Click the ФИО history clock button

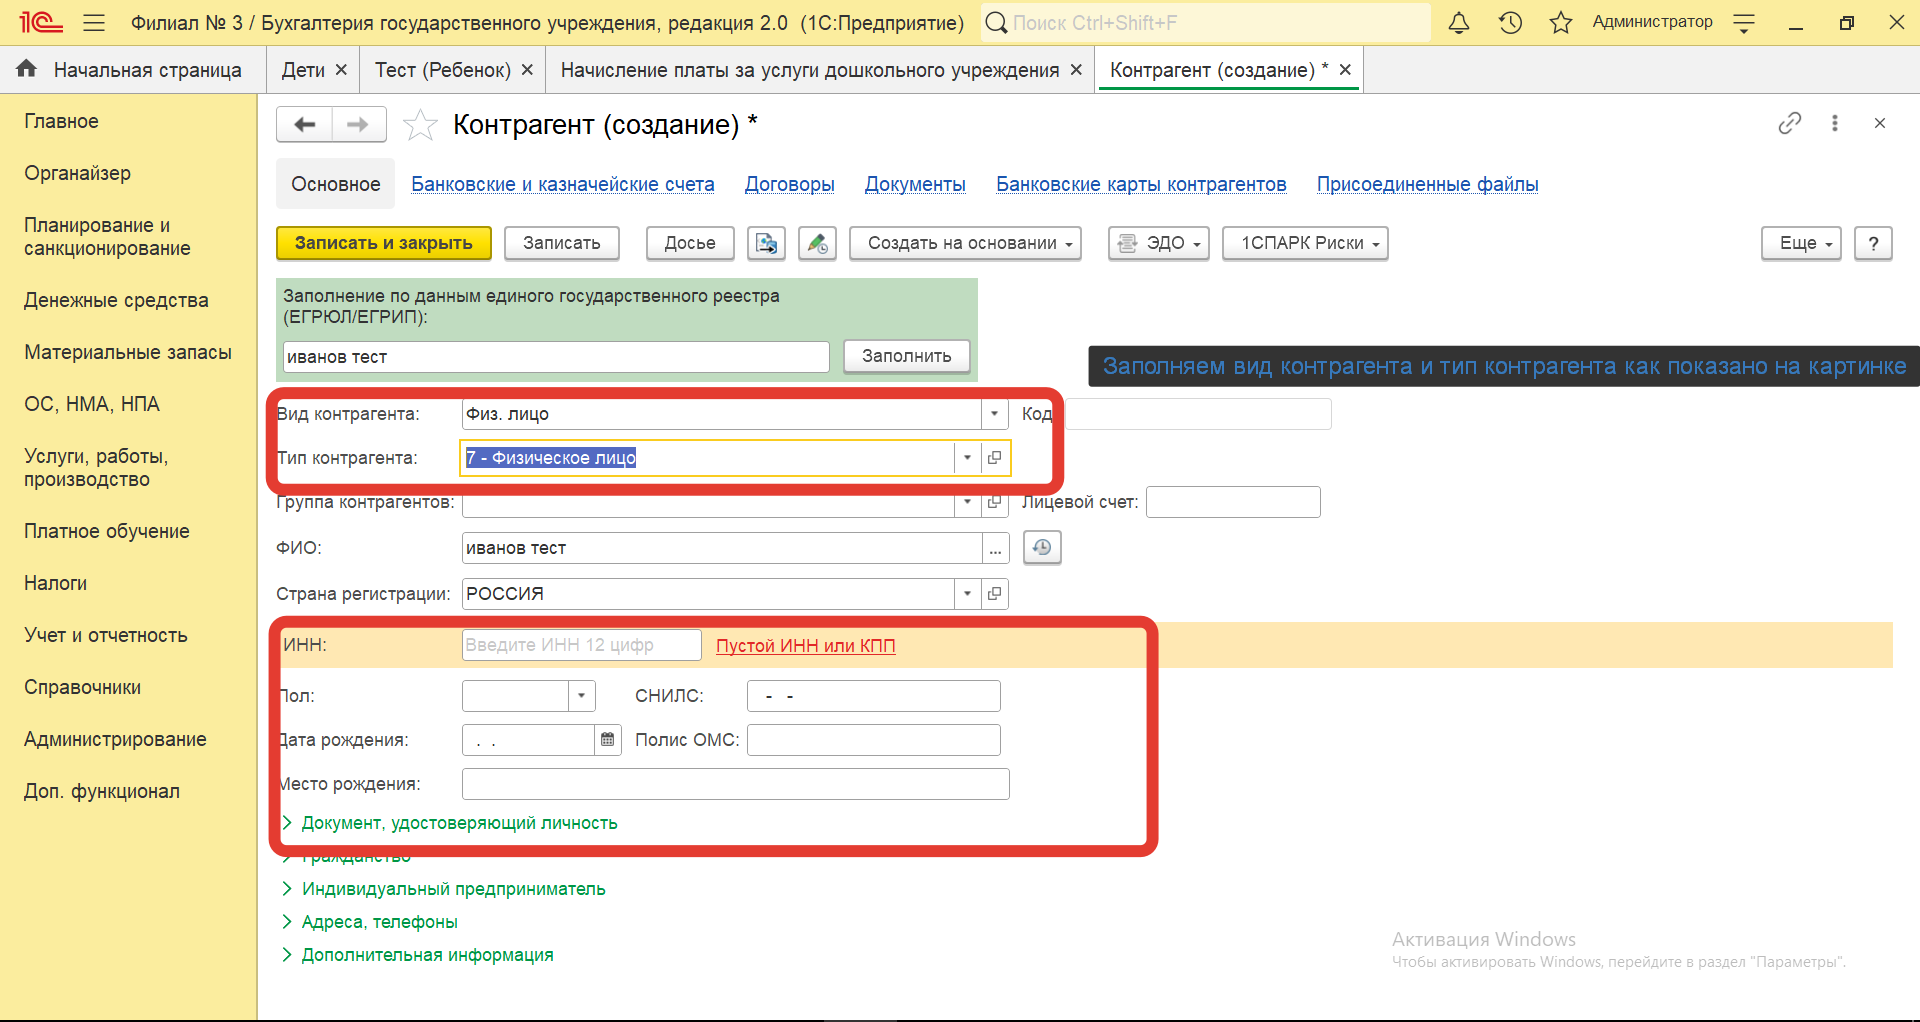click(x=1042, y=548)
